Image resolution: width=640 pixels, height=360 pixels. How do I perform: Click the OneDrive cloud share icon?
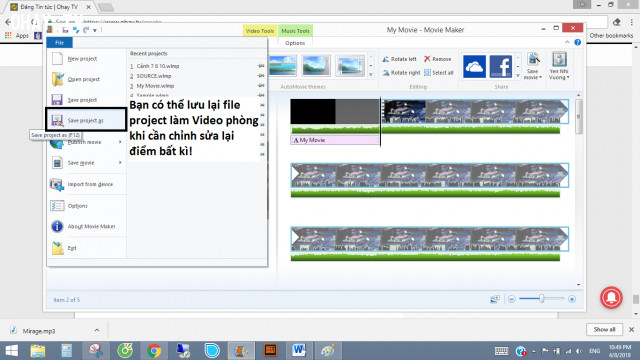point(474,67)
